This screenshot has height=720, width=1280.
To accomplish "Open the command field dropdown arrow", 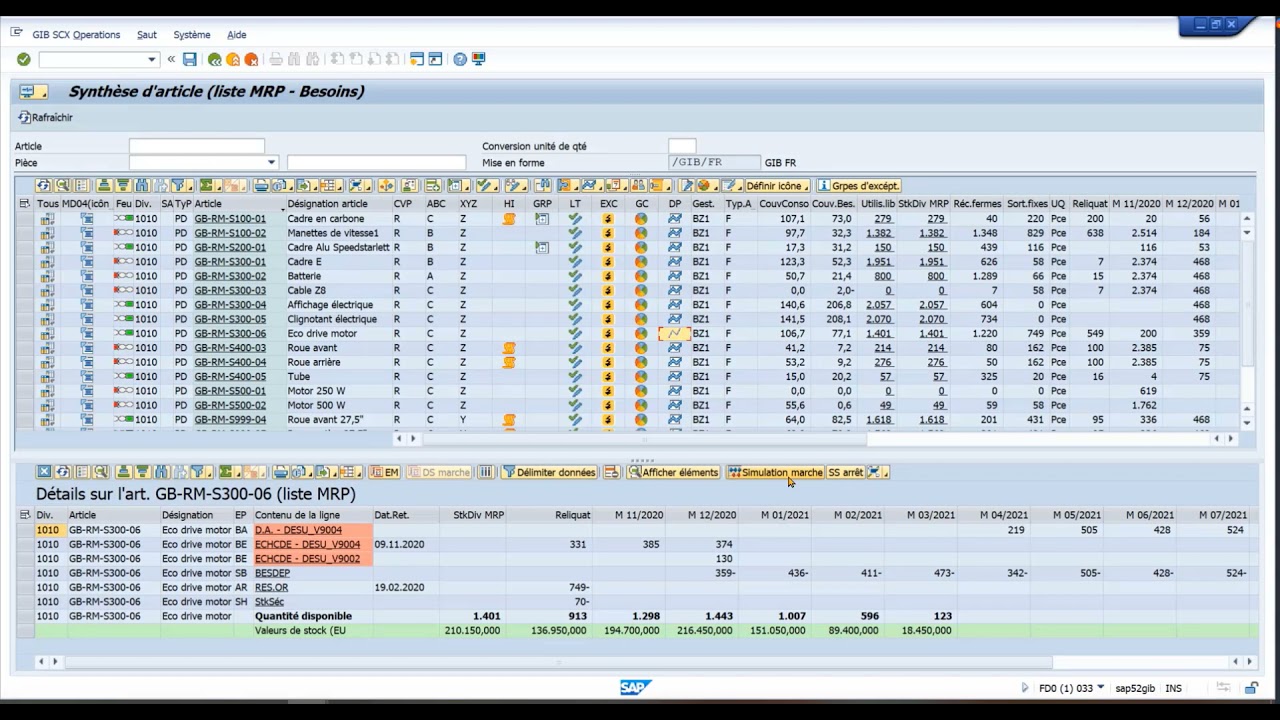I will click(152, 60).
